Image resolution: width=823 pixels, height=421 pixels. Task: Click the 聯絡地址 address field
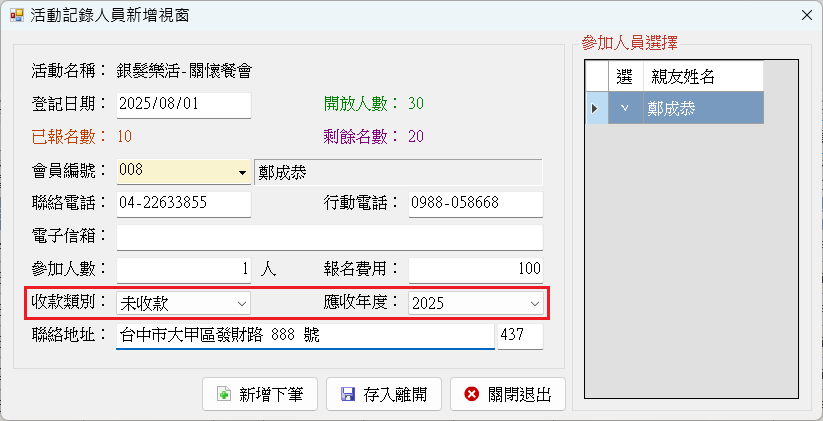pos(305,336)
